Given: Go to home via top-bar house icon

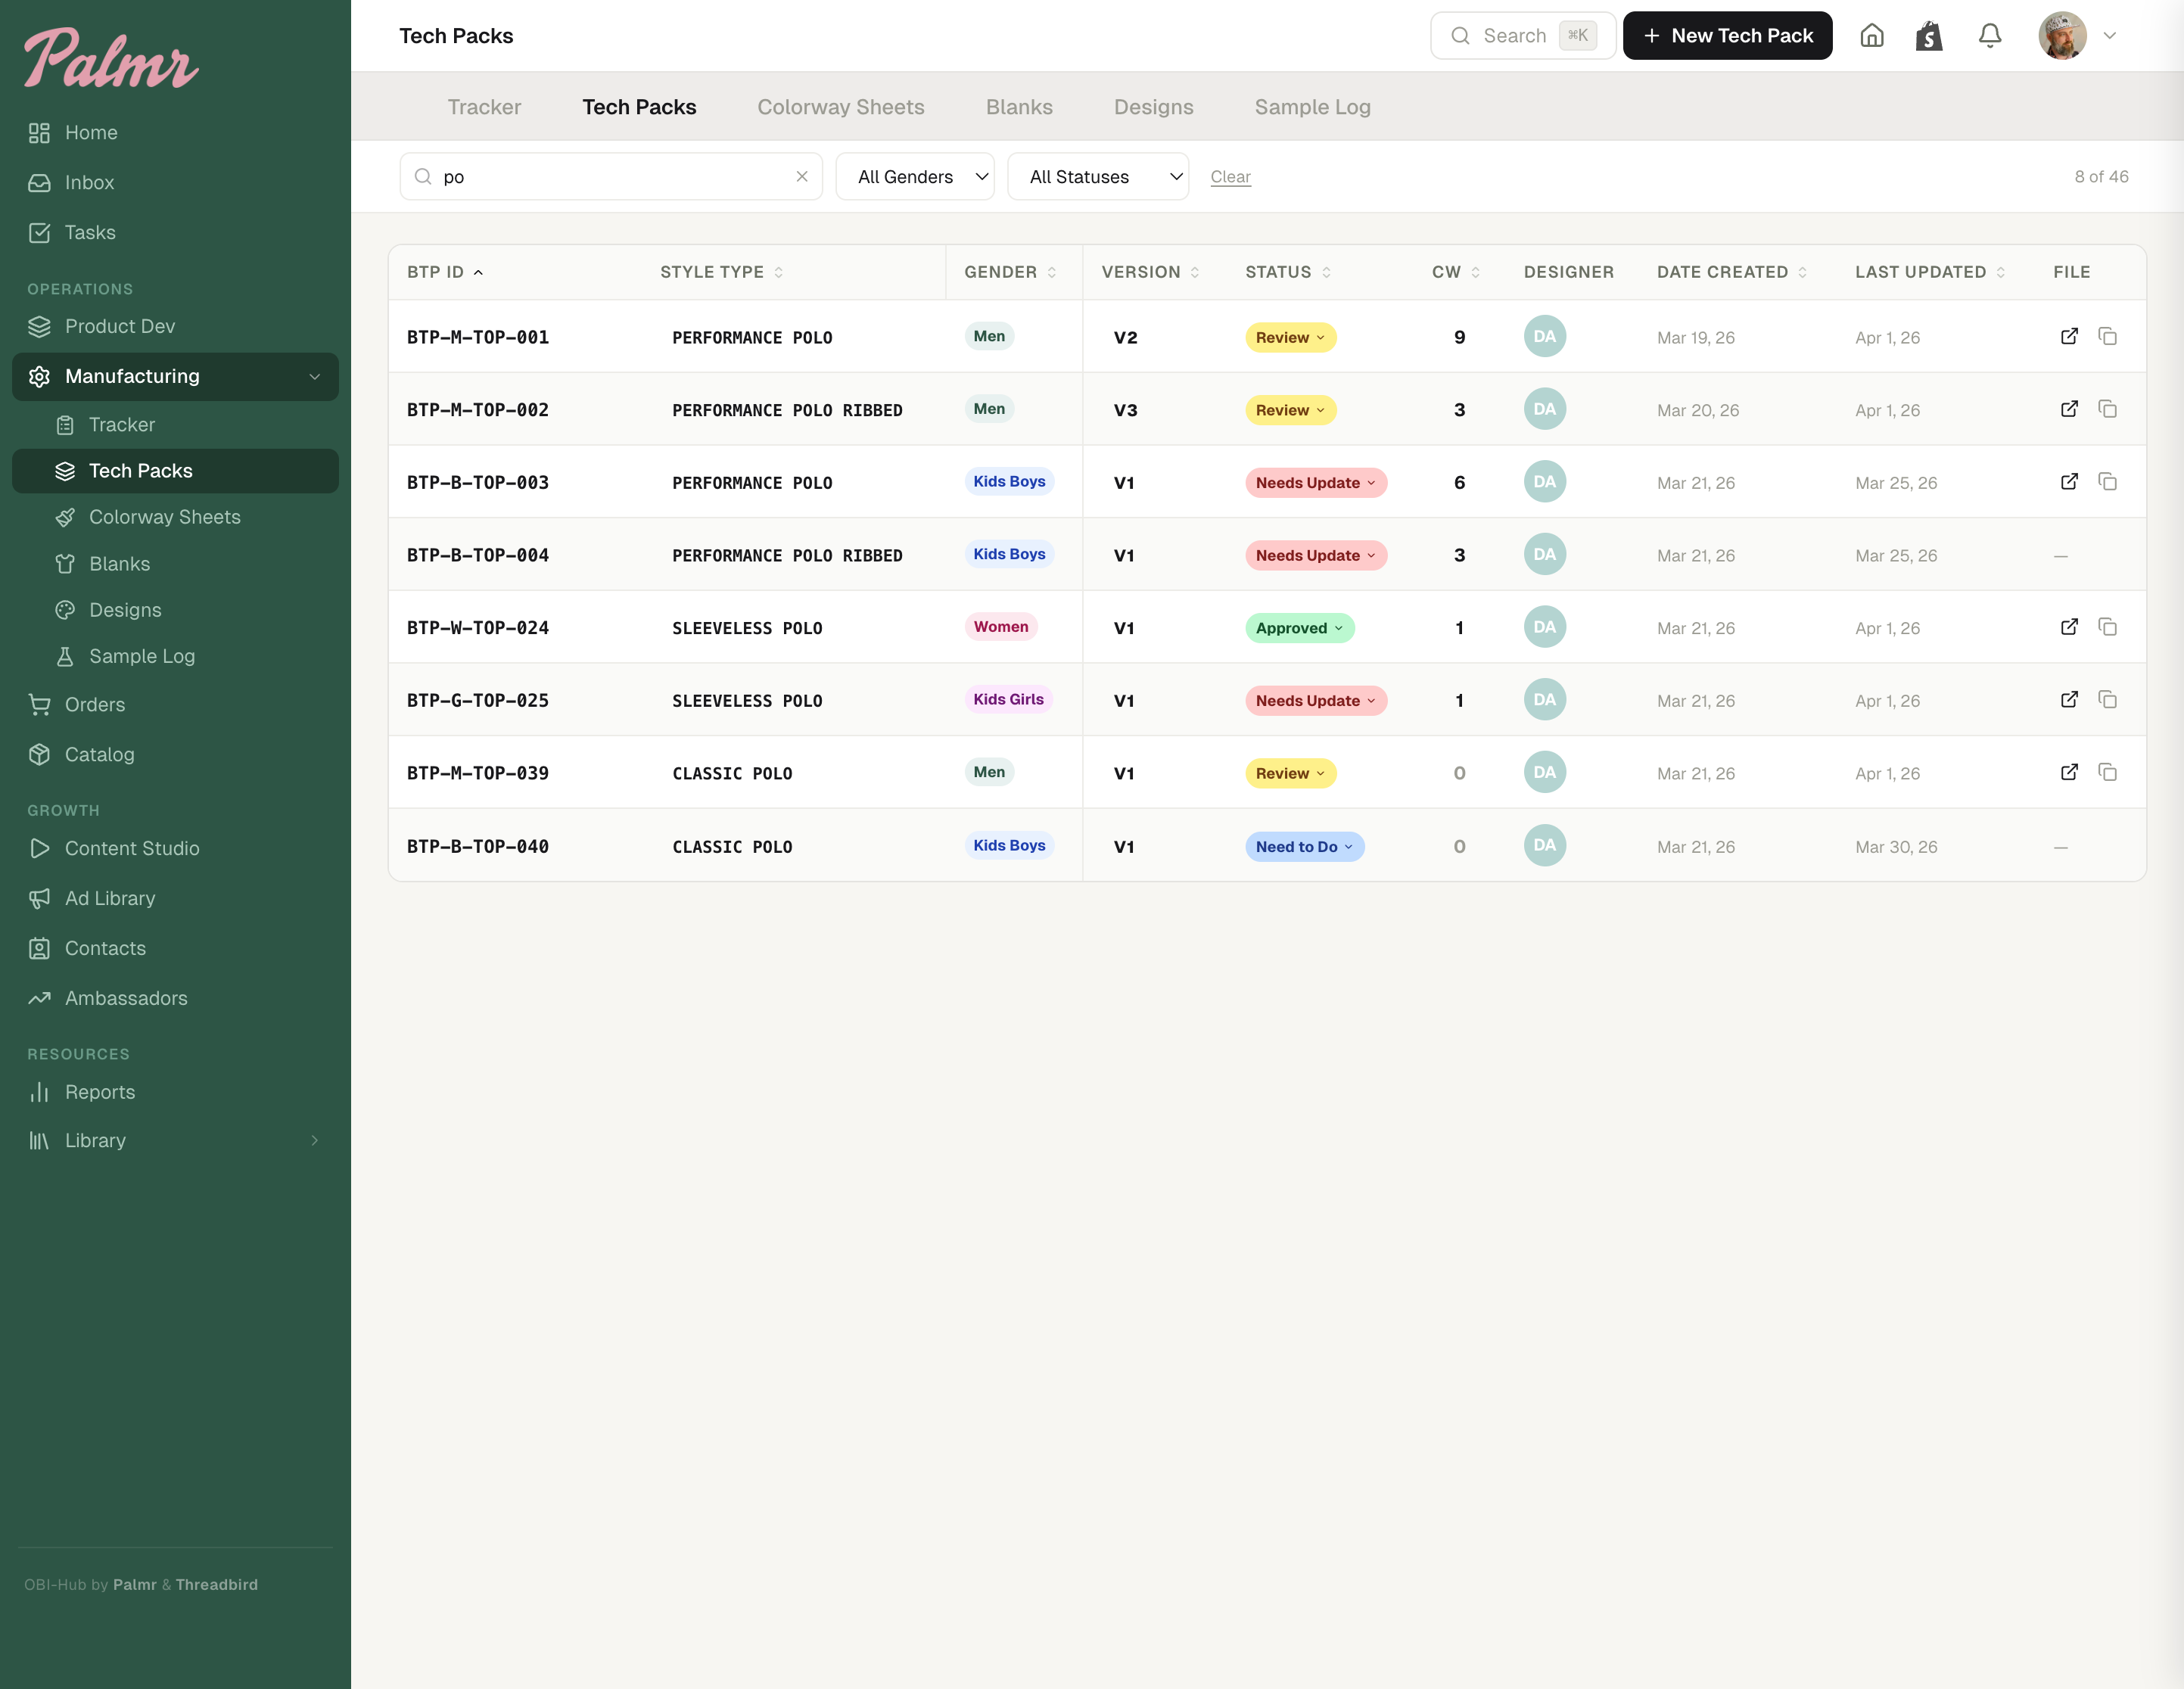Looking at the screenshot, I should pyautogui.click(x=1872, y=36).
